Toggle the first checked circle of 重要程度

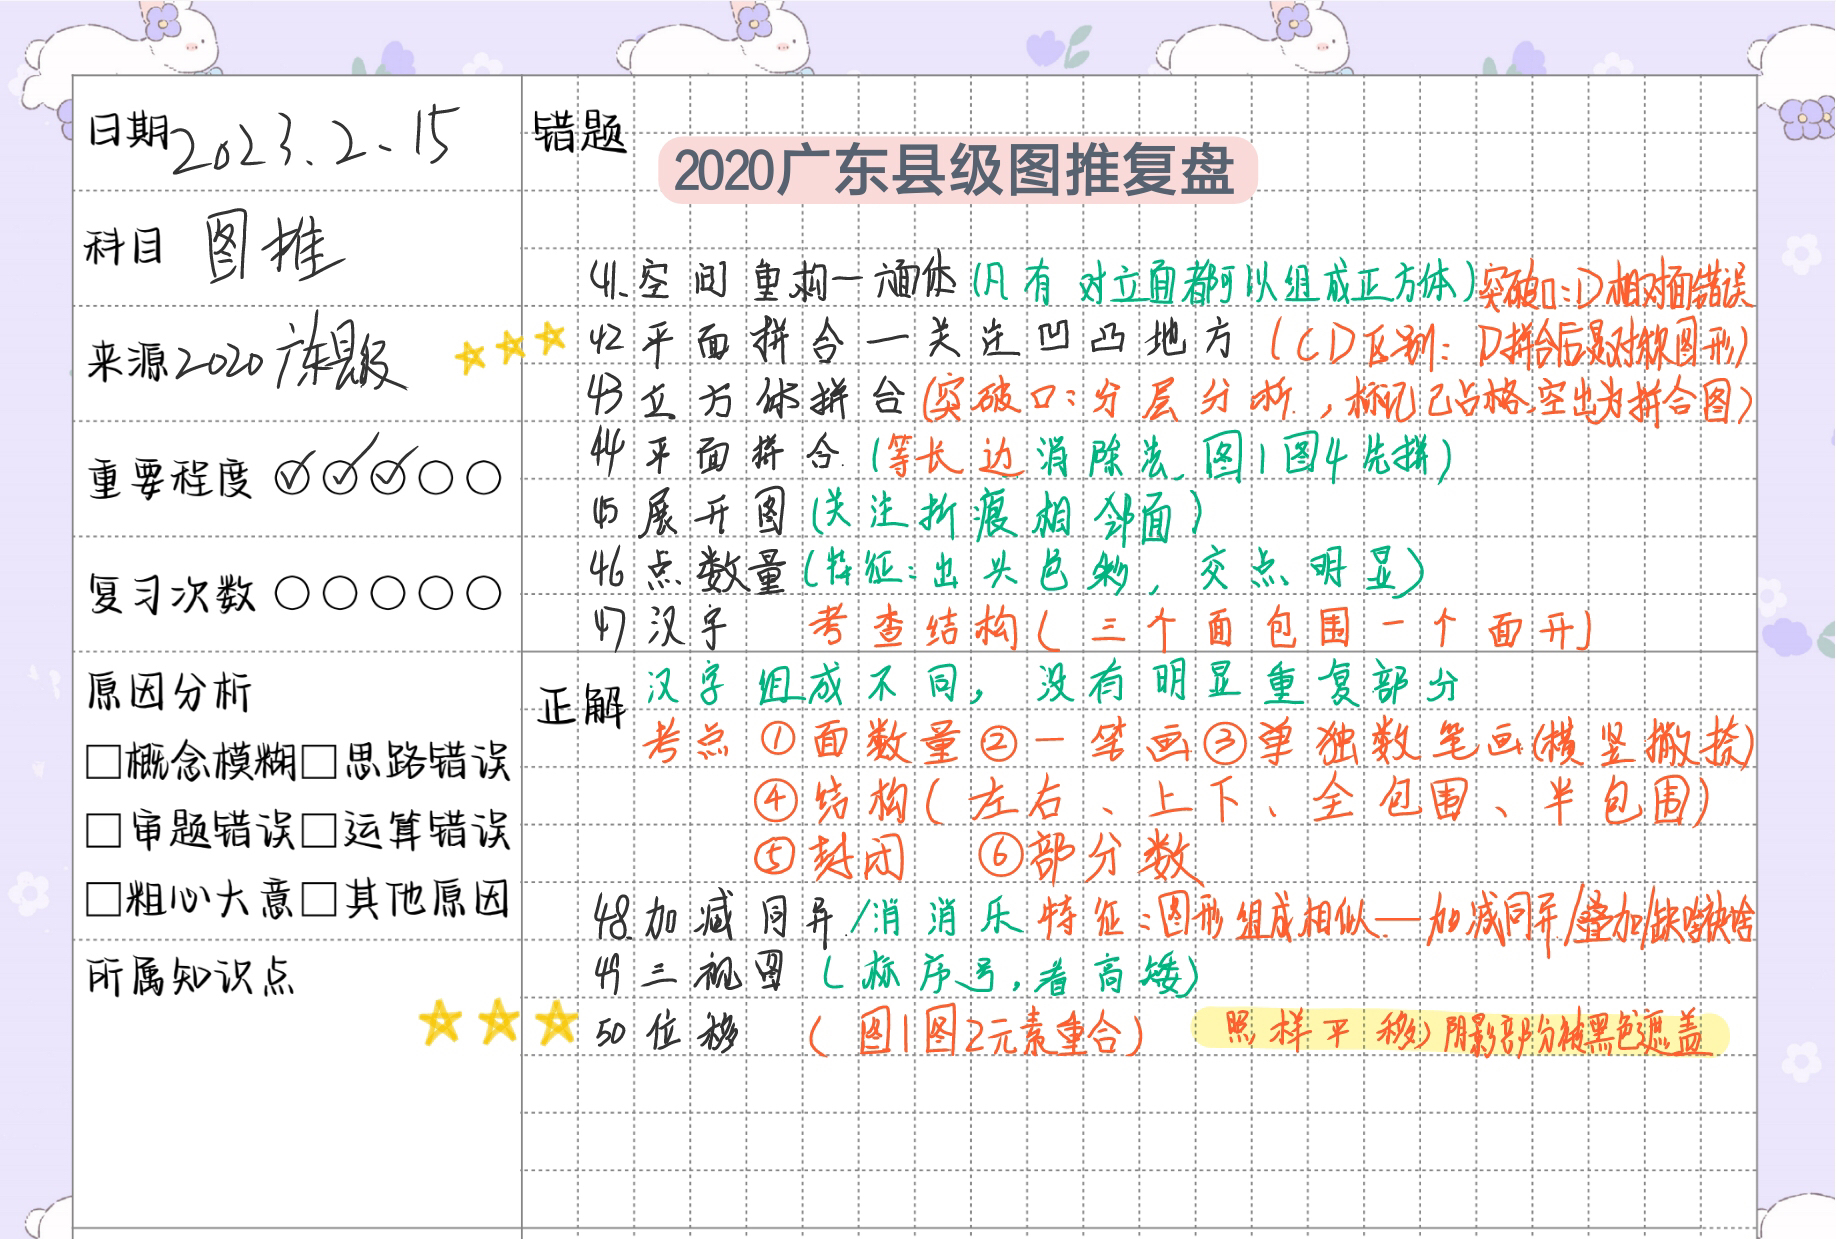pos(293,478)
